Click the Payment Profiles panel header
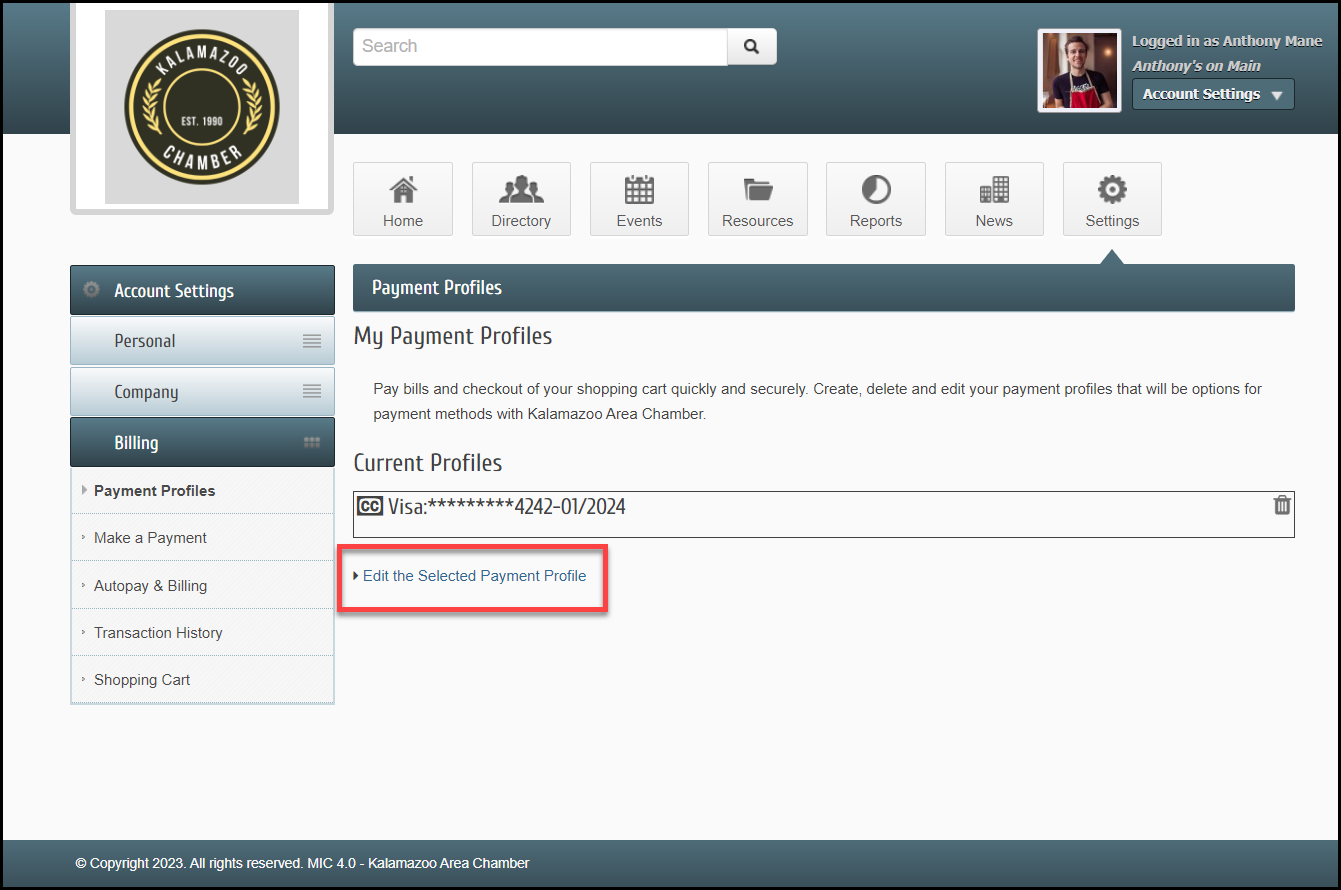The width and height of the screenshot is (1341, 890). coord(824,288)
